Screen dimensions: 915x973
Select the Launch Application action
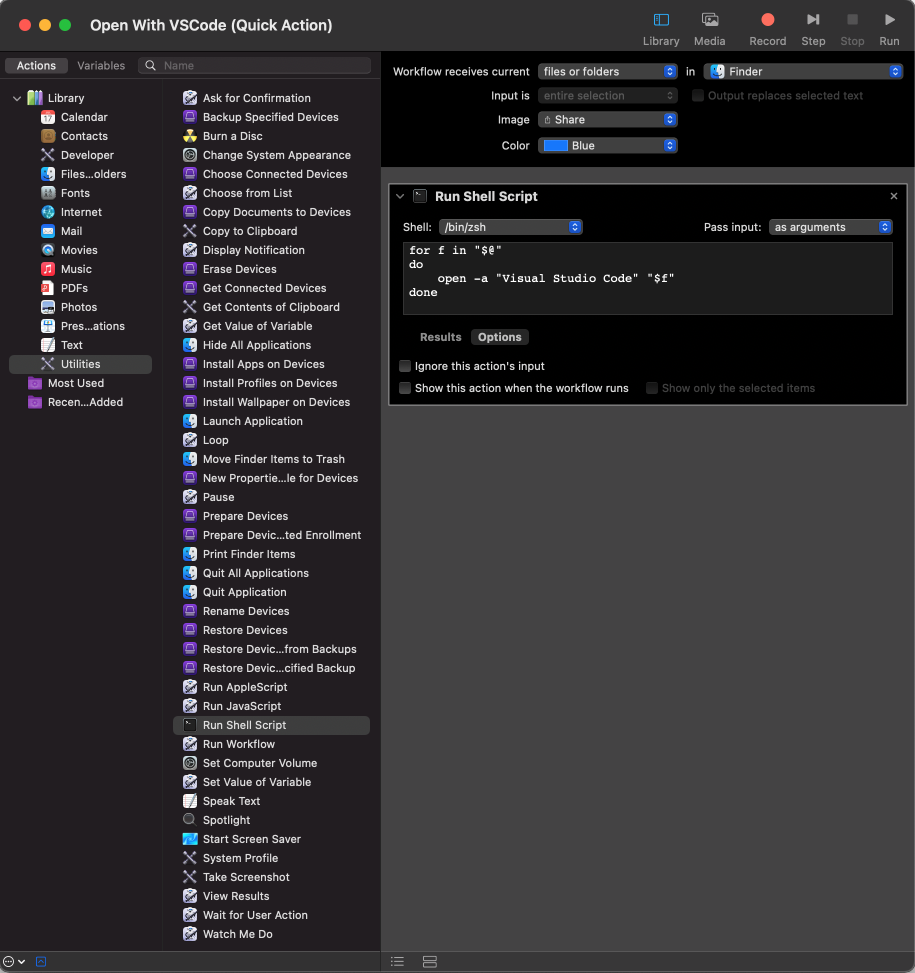pos(252,421)
